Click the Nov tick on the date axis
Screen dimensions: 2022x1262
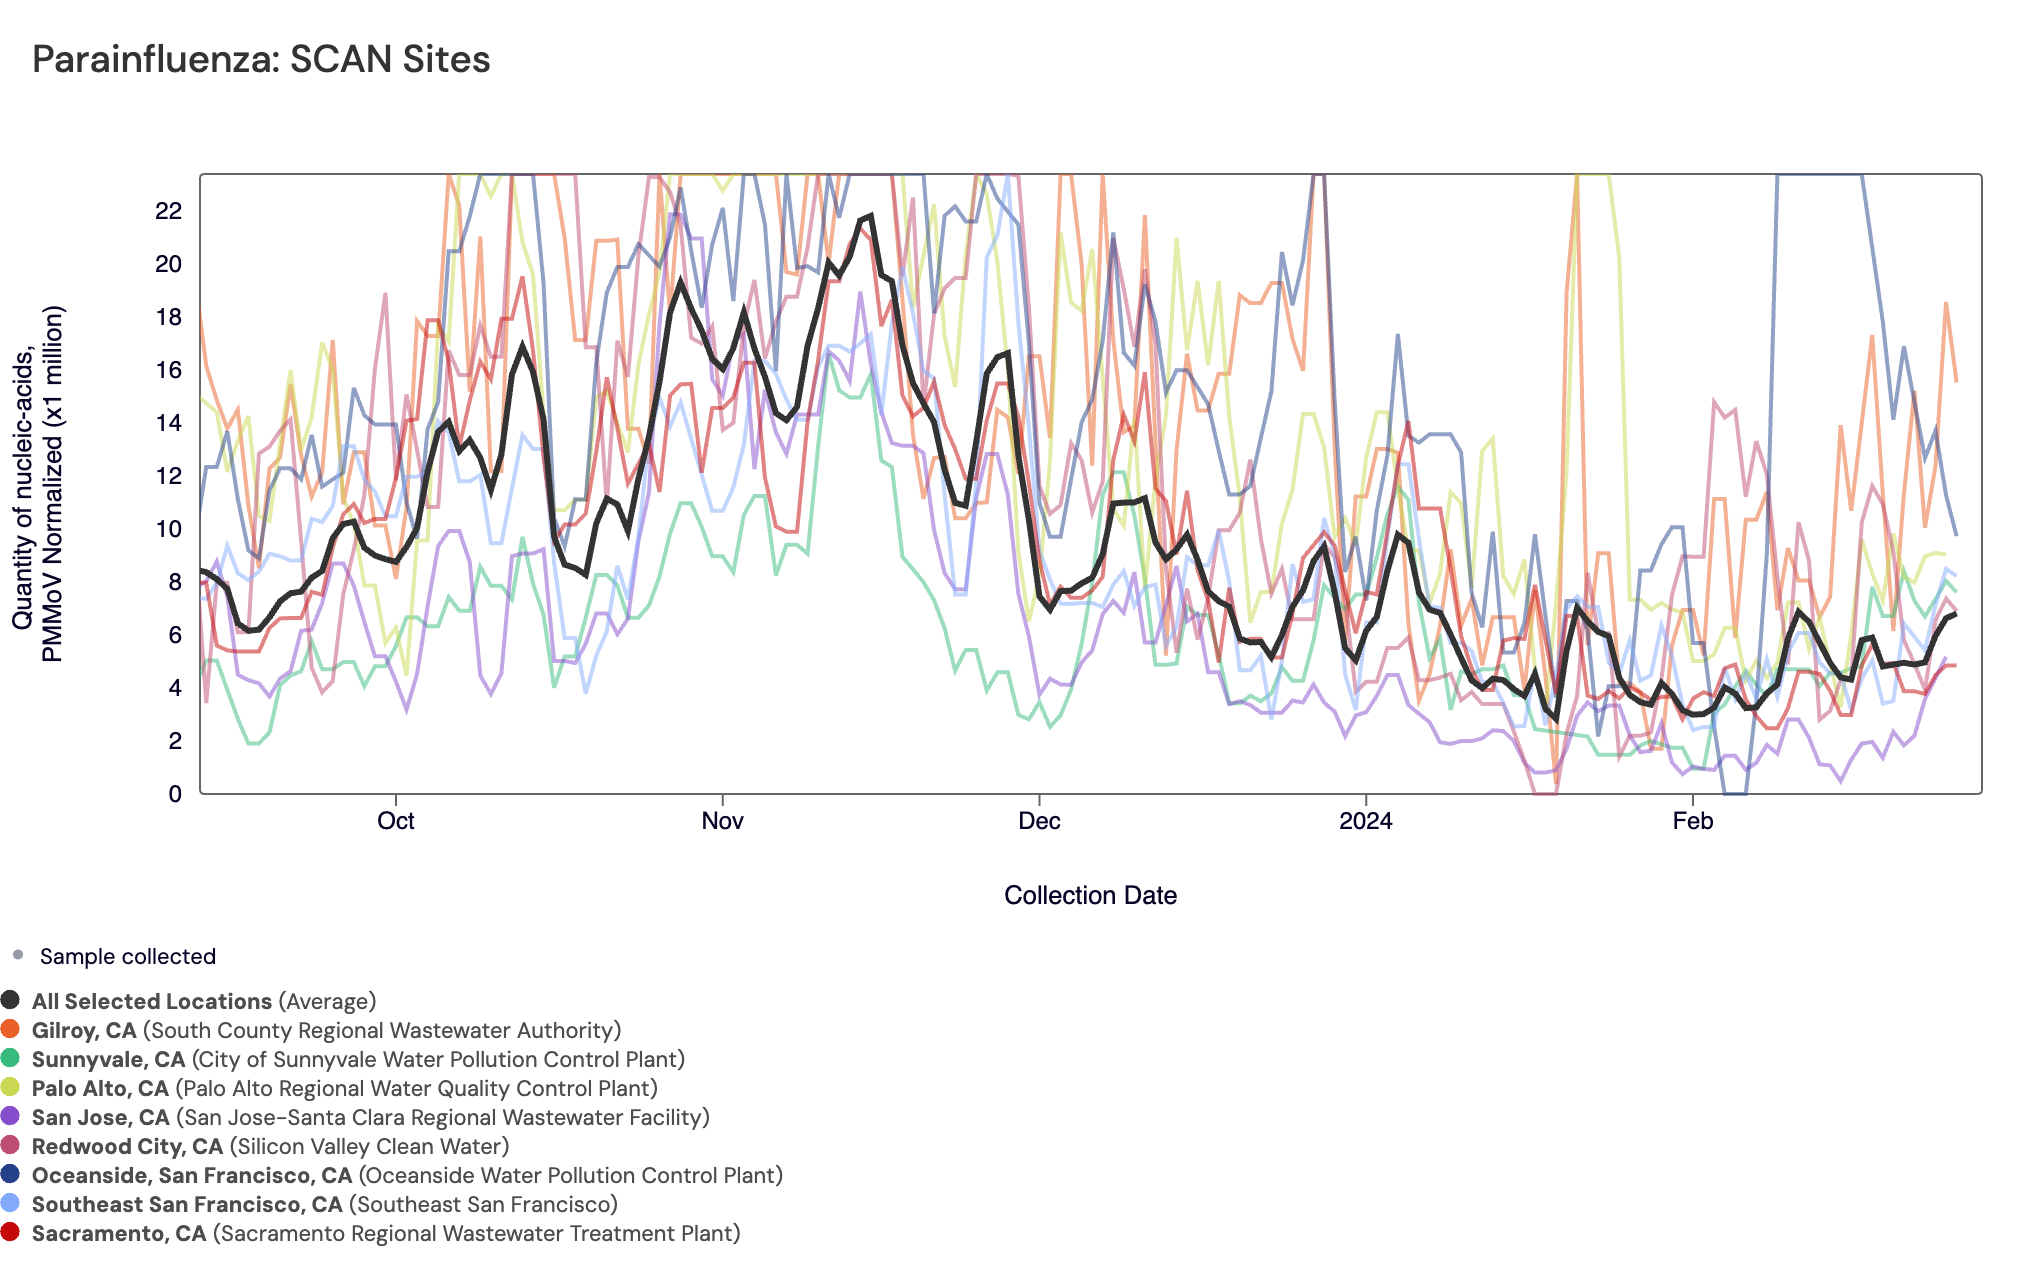coord(722,821)
